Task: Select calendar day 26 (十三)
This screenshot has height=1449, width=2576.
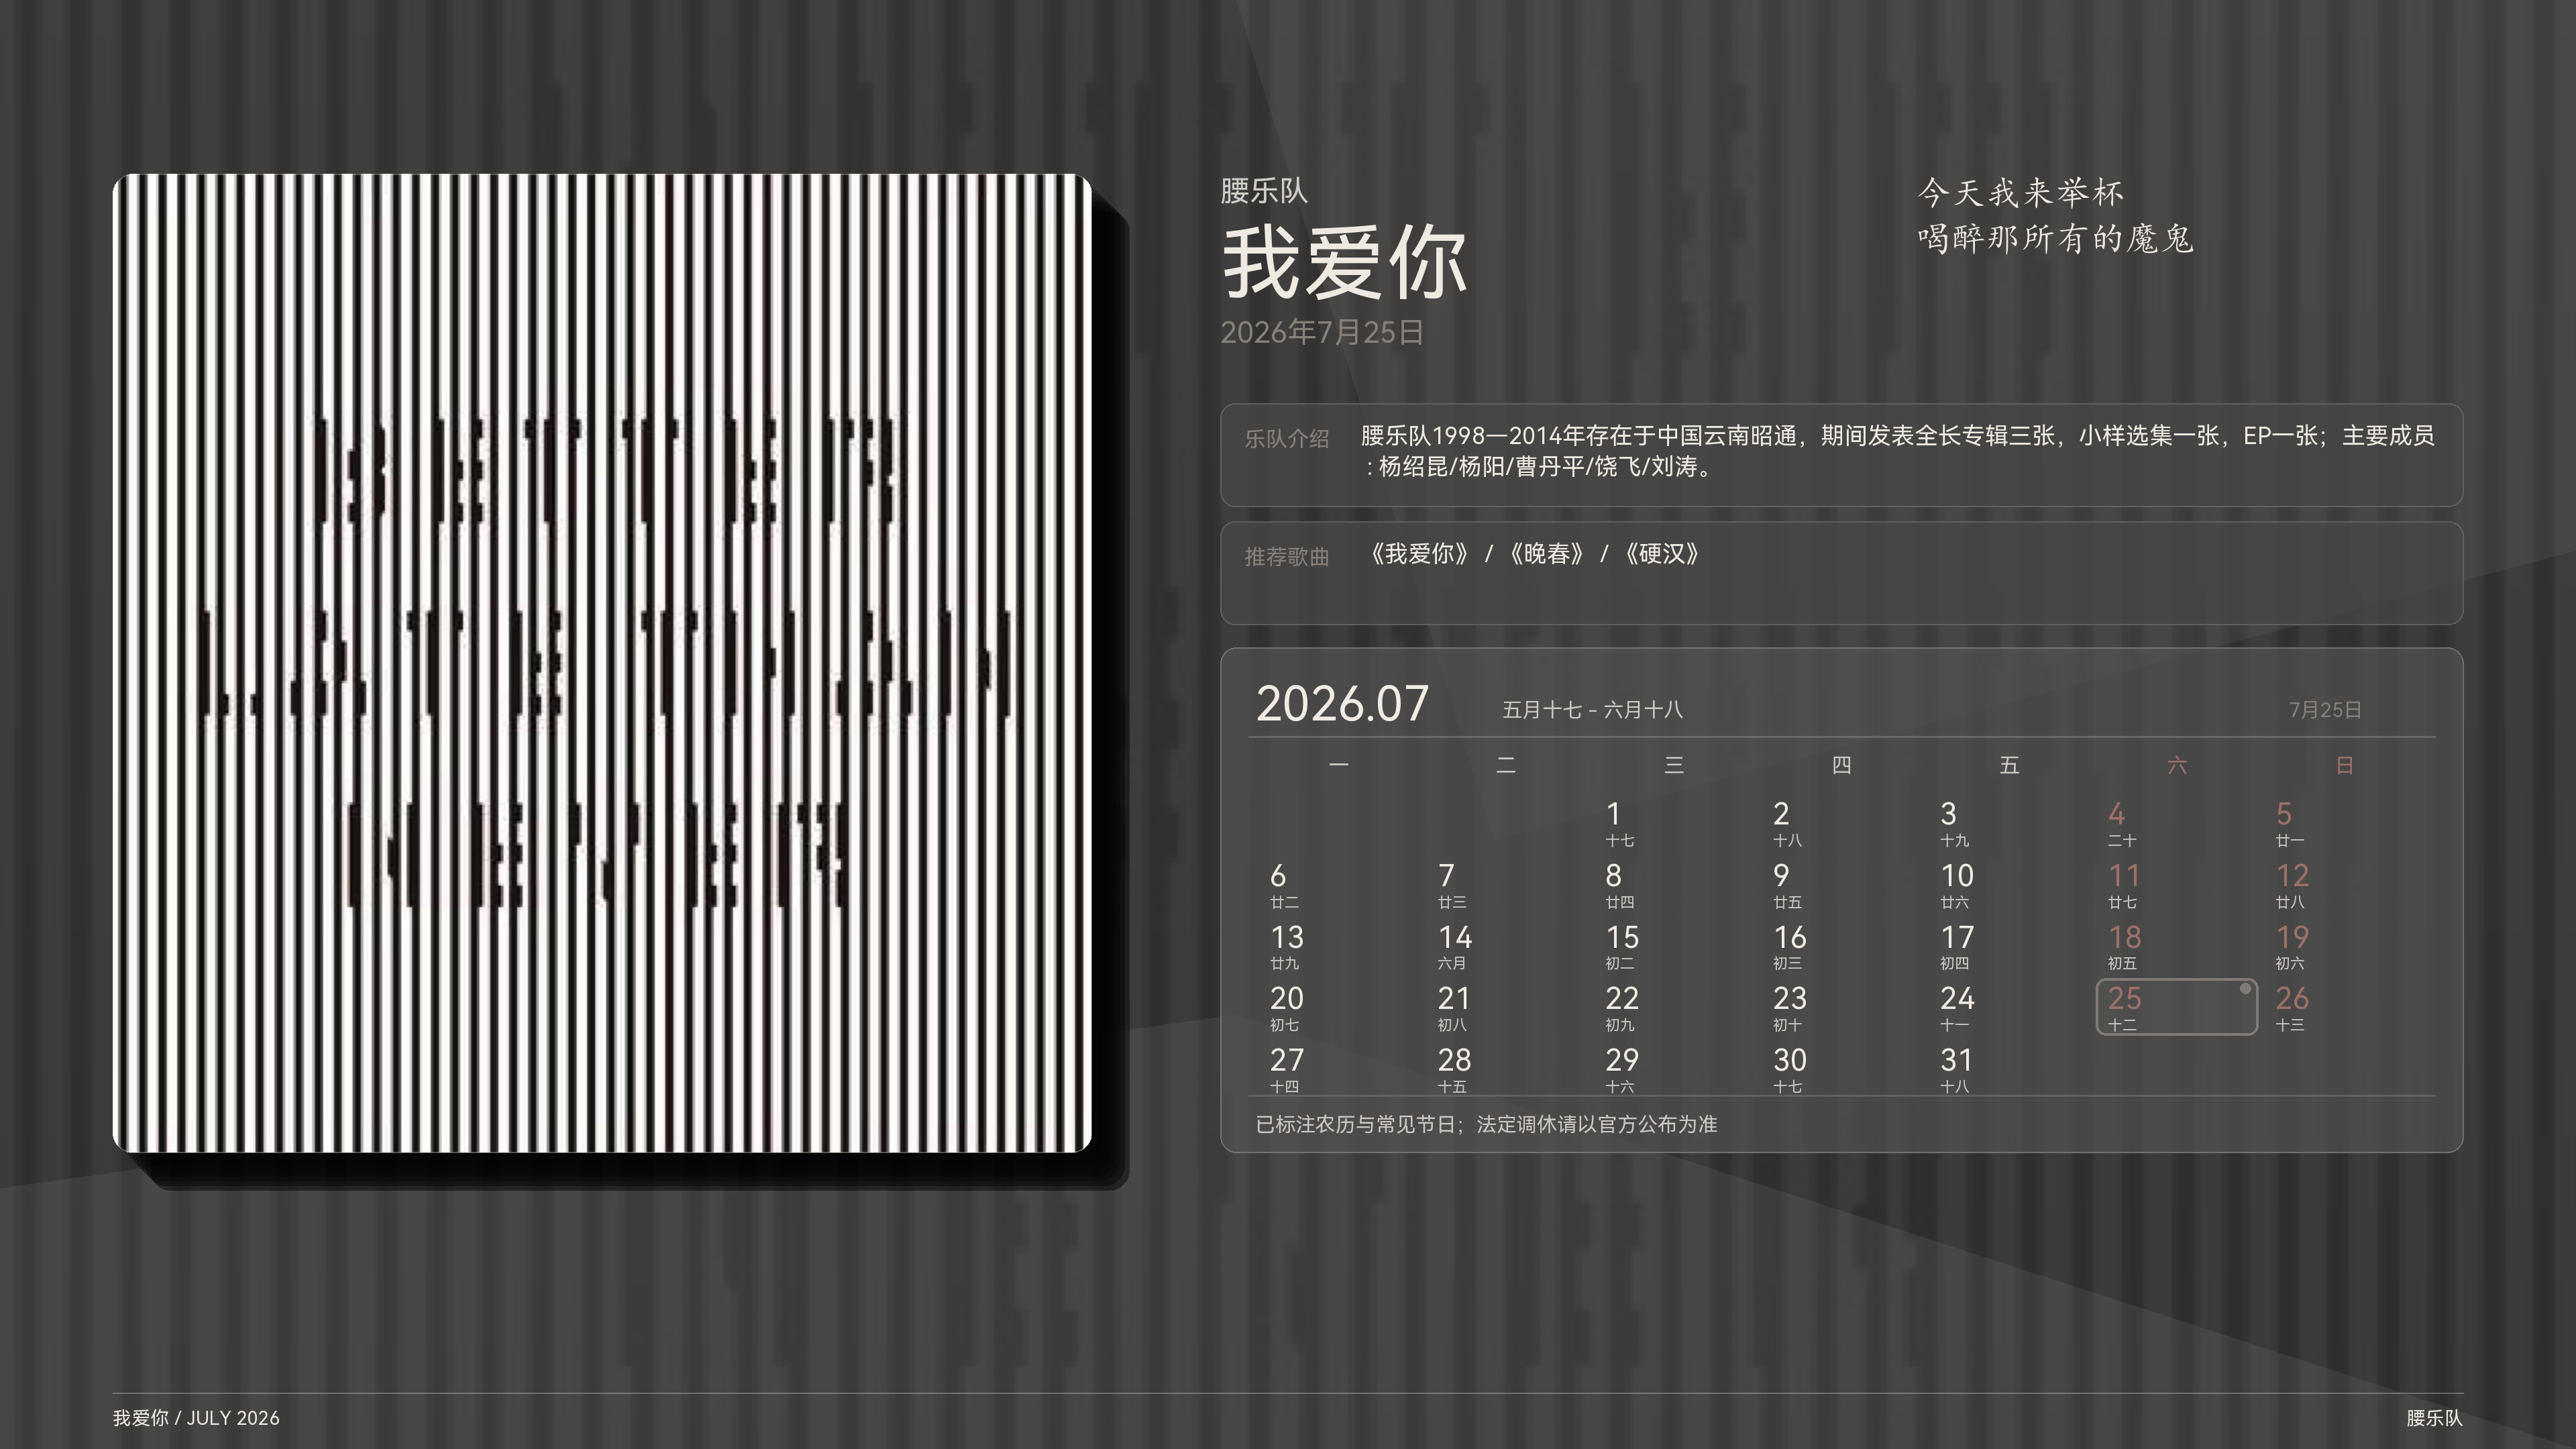Action: [2292, 1008]
